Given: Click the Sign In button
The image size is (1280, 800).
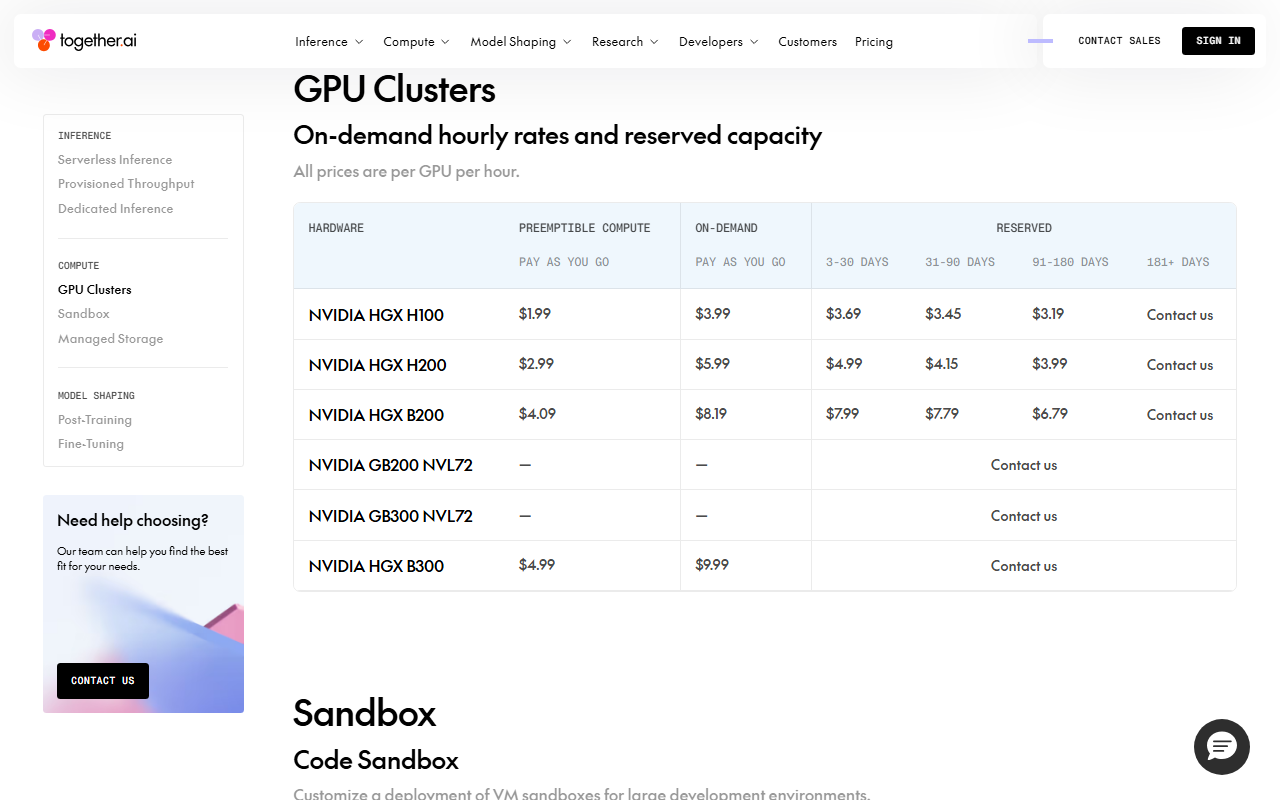Looking at the screenshot, I should coord(1218,41).
